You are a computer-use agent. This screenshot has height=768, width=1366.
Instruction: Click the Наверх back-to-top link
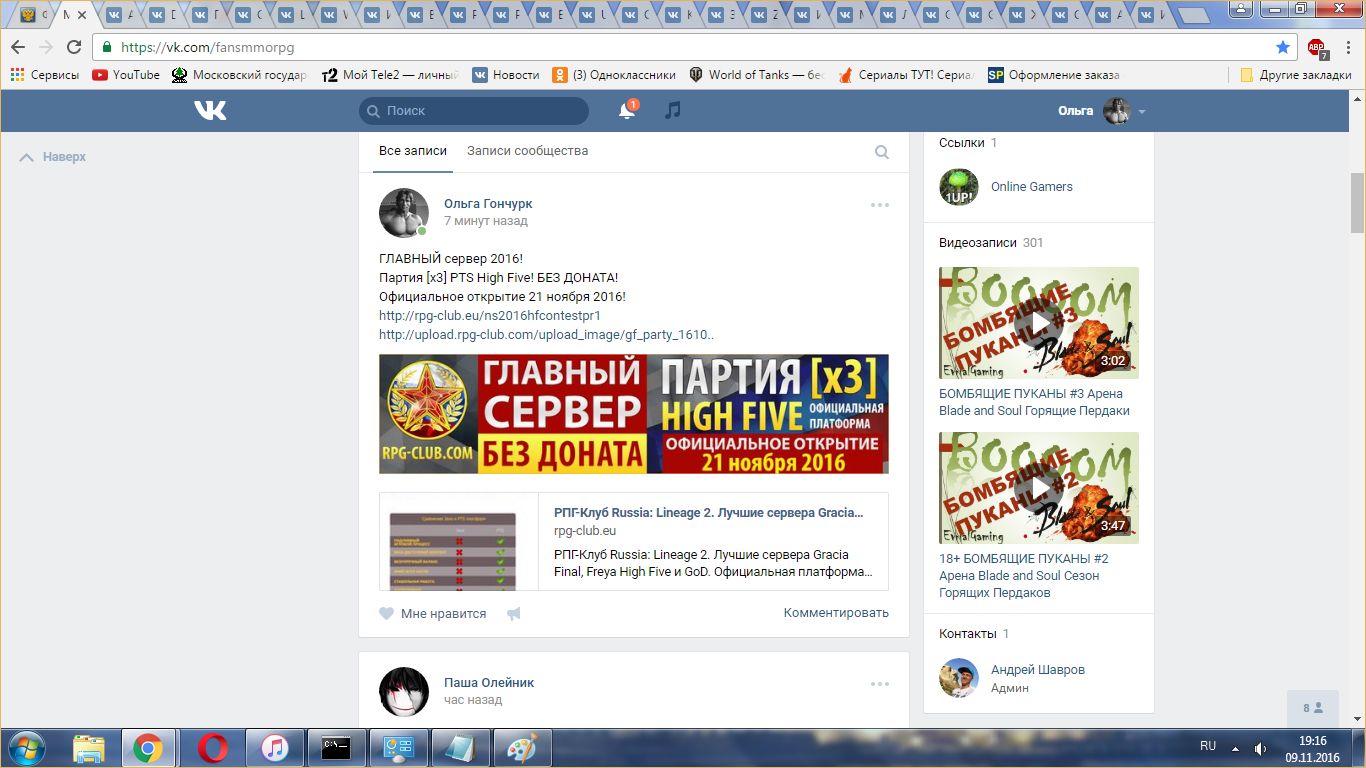click(53, 157)
